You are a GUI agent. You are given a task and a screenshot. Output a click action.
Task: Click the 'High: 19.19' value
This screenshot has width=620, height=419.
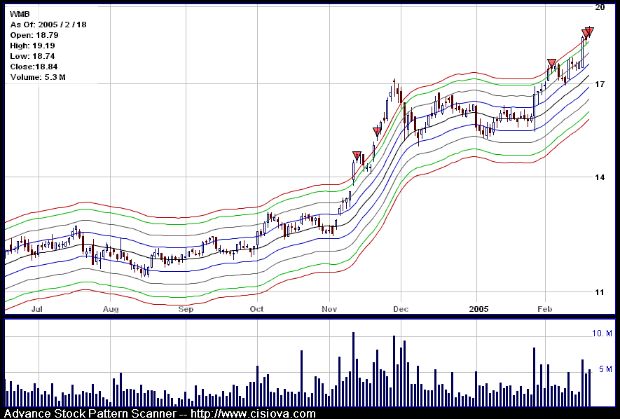32,46
